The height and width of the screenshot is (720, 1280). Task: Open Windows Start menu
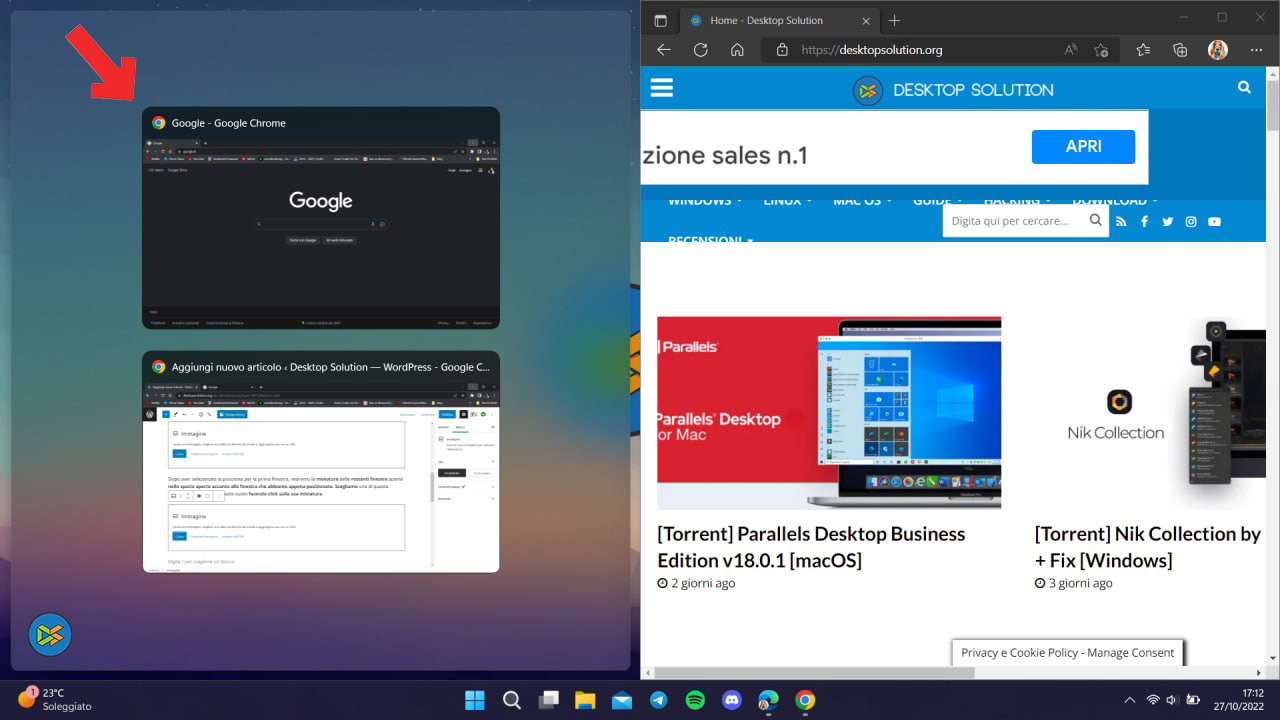pyautogui.click(x=475, y=700)
